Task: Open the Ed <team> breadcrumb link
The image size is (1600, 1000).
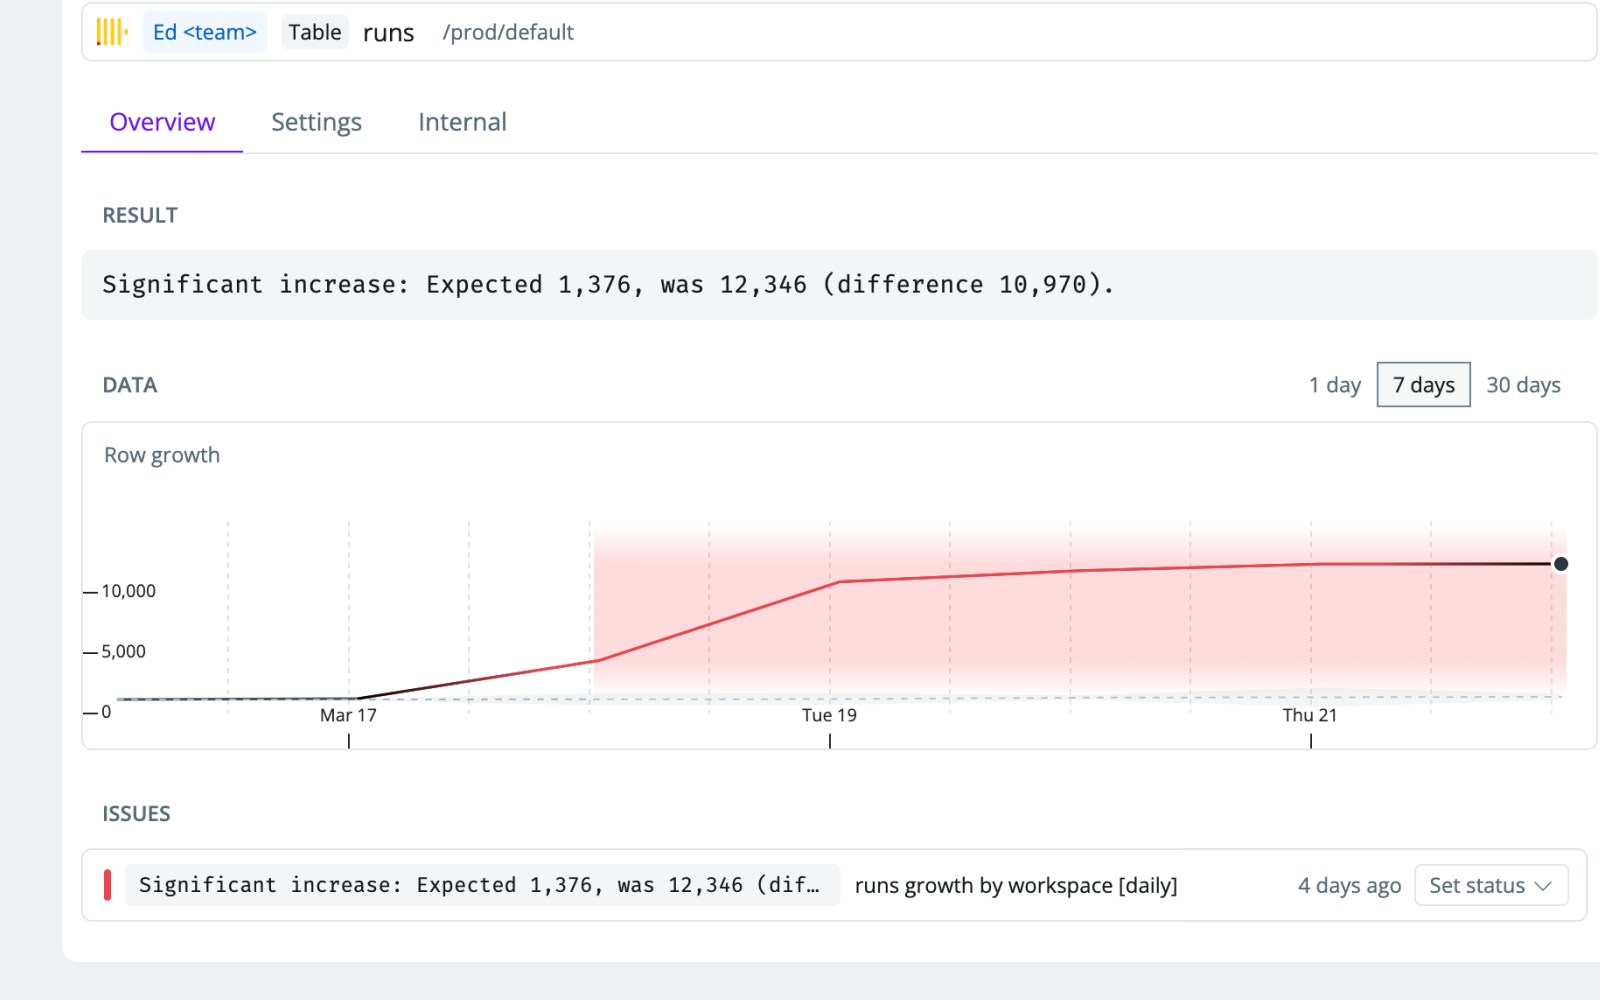Action: [205, 32]
